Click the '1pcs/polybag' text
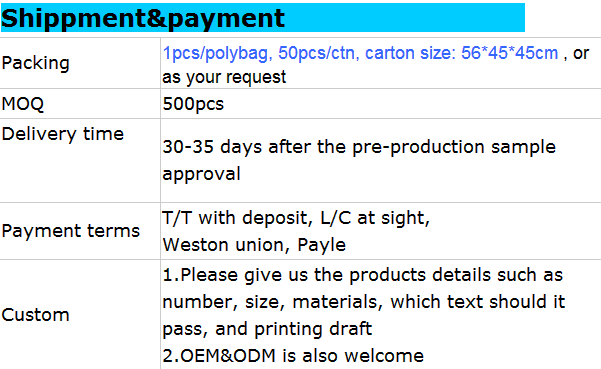 coord(217,53)
